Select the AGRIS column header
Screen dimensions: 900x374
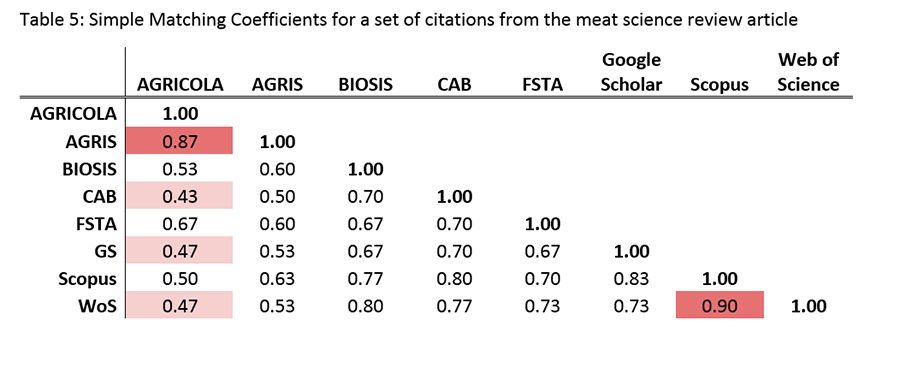pos(277,85)
